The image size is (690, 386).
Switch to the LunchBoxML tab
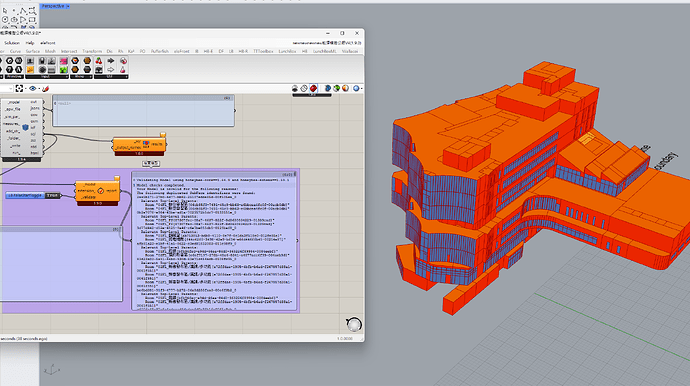tap(324, 51)
